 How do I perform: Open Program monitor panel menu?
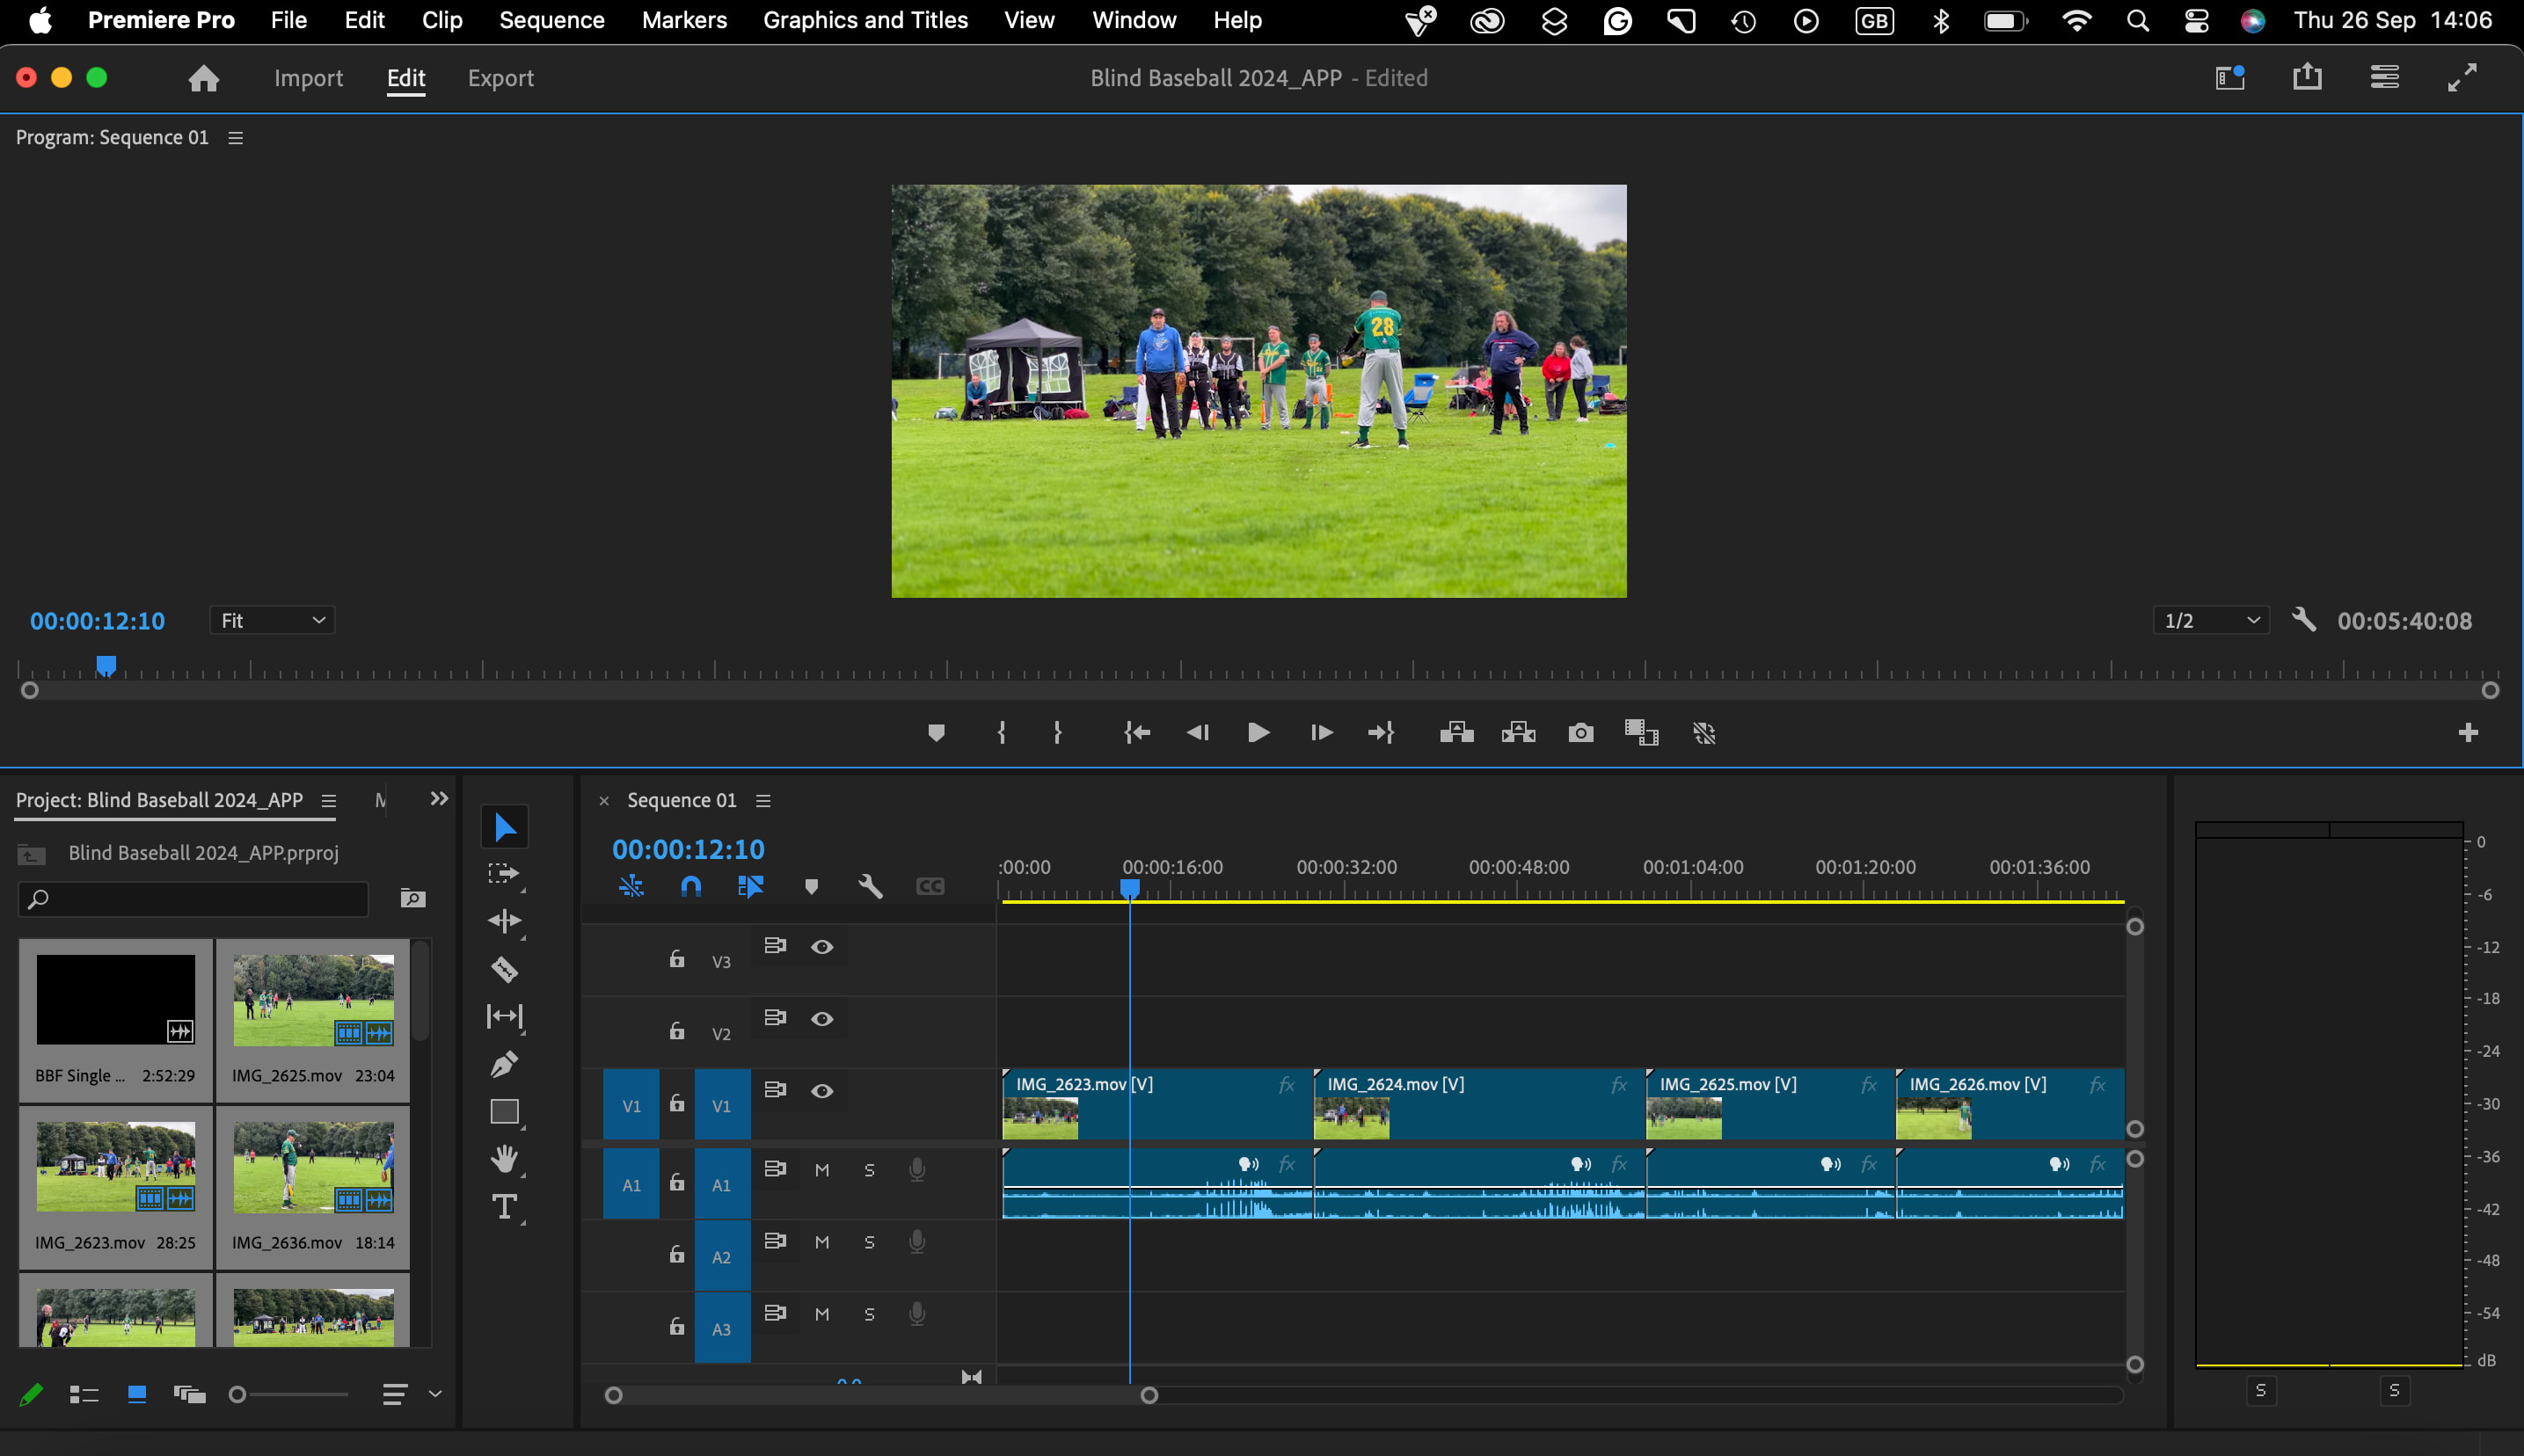pos(236,138)
